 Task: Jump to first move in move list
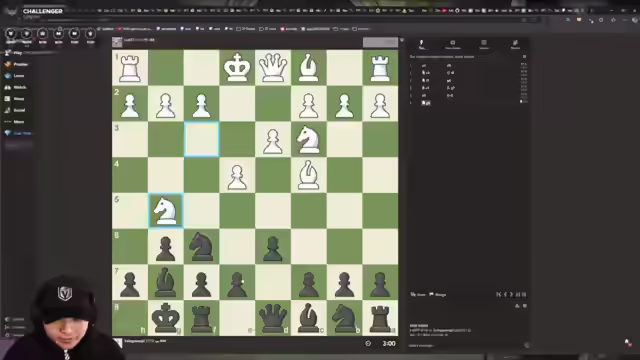click(x=498, y=294)
